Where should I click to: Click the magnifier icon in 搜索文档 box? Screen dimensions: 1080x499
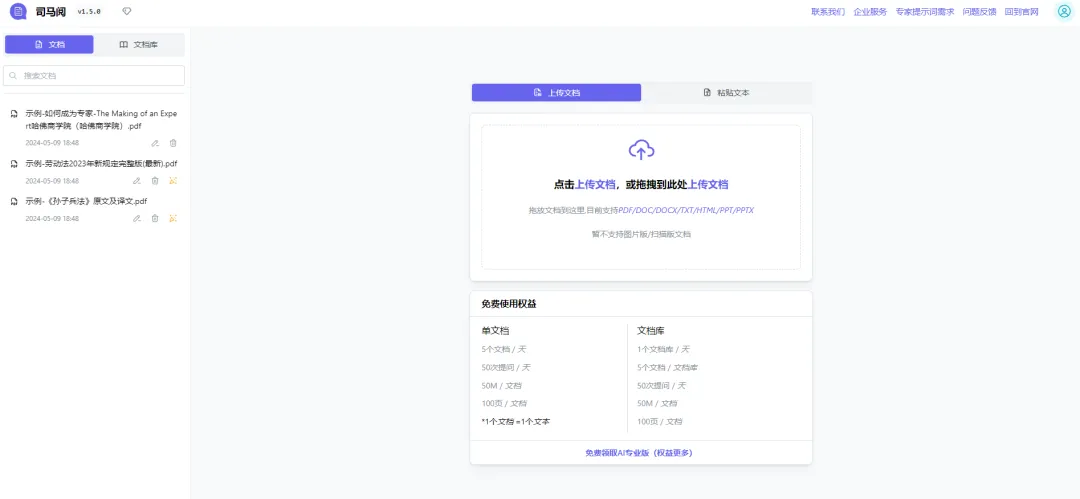(13, 76)
